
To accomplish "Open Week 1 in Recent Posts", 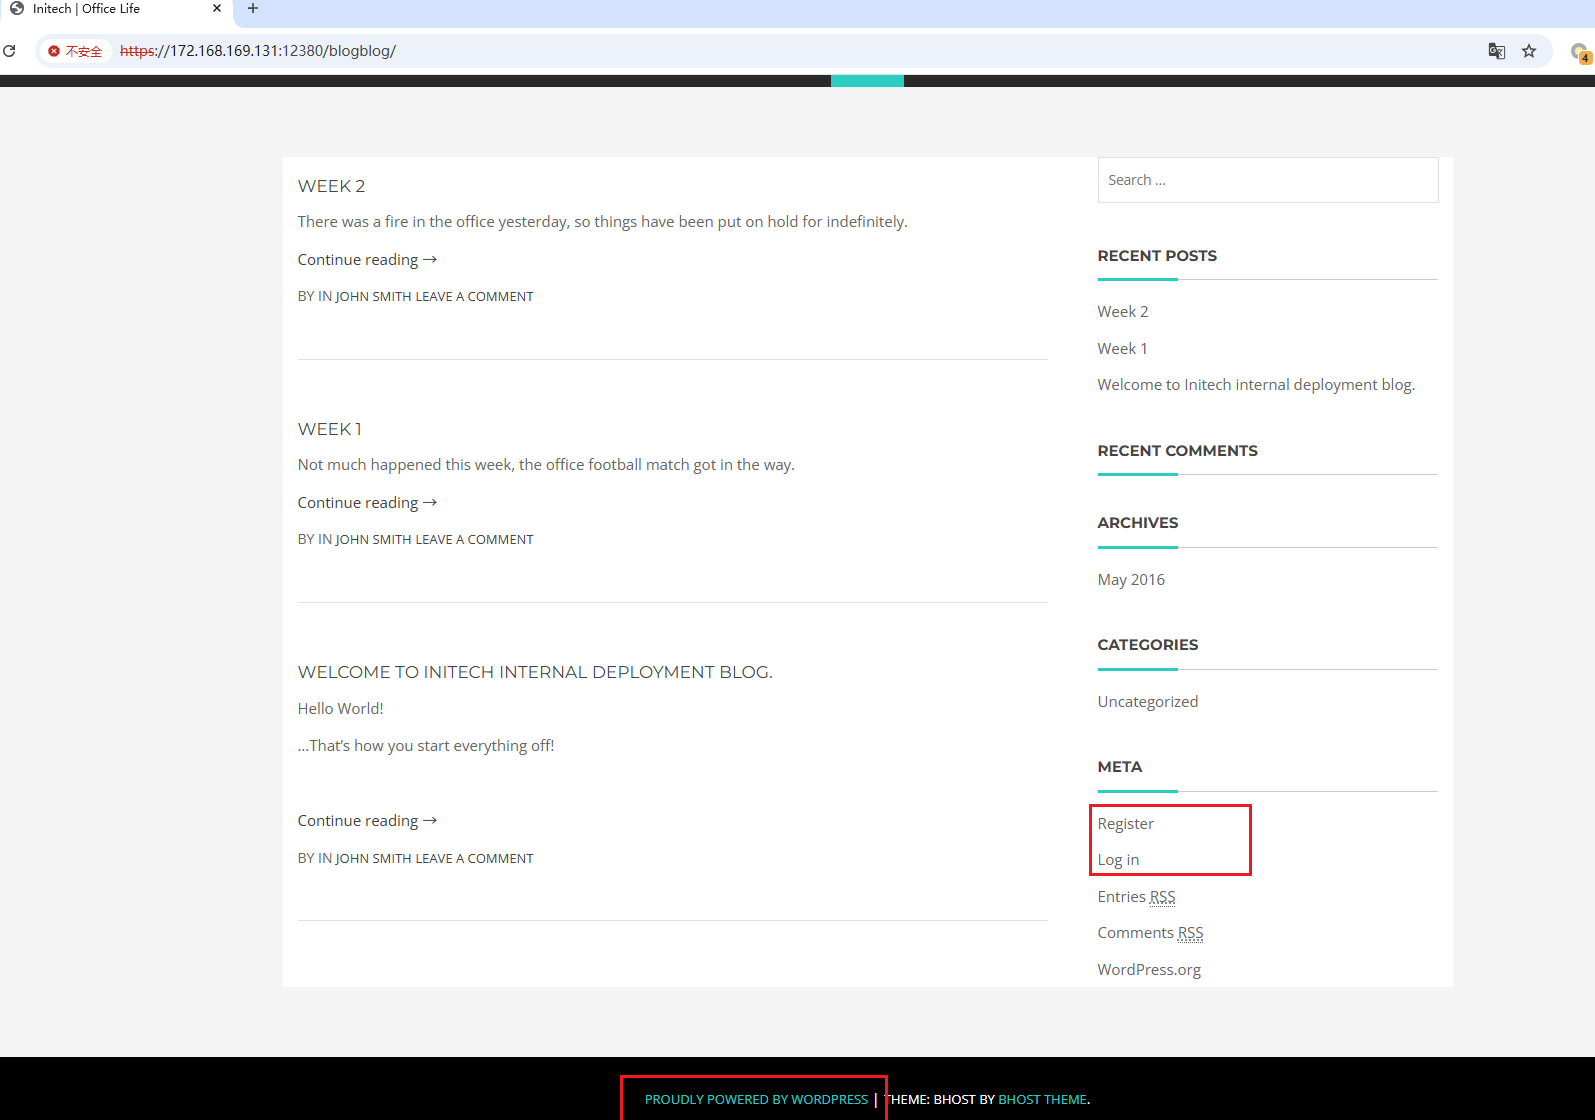I will tap(1122, 348).
